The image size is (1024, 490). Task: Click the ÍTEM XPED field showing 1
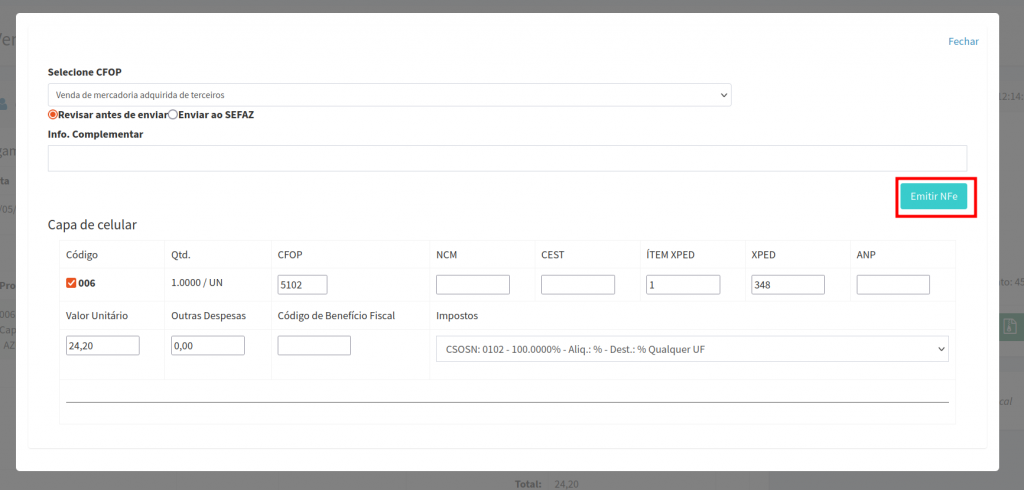[x=682, y=285]
